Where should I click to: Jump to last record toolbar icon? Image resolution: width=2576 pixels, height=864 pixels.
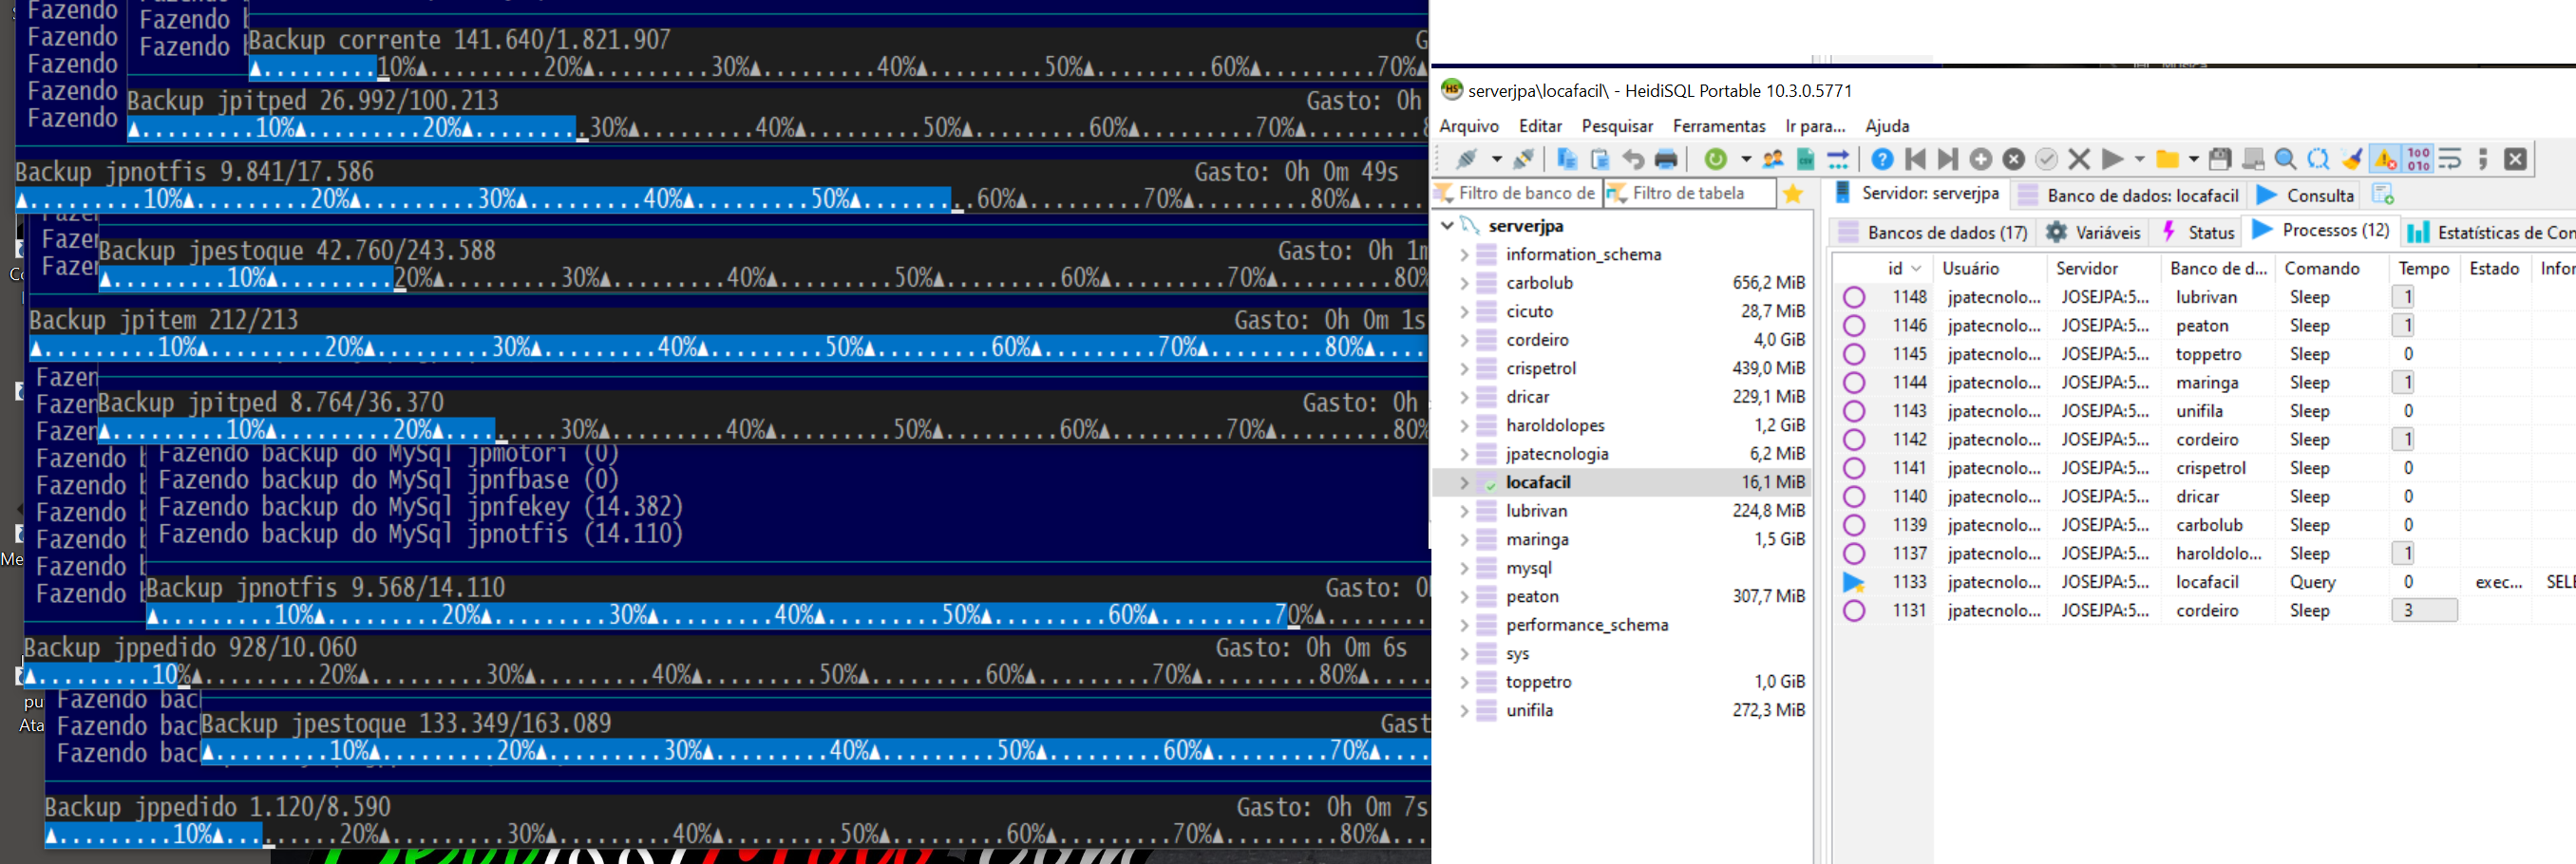point(1948,159)
